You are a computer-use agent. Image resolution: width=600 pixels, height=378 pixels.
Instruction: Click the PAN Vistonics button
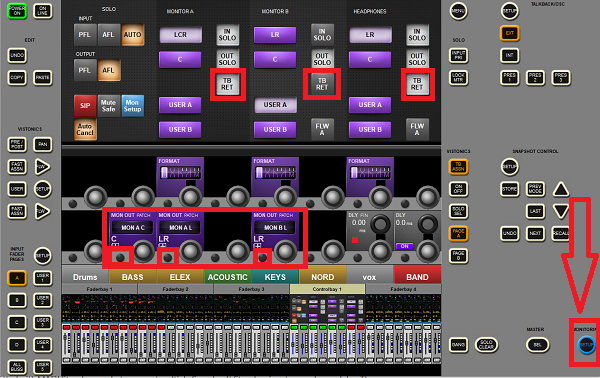click(x=42, y=145)
